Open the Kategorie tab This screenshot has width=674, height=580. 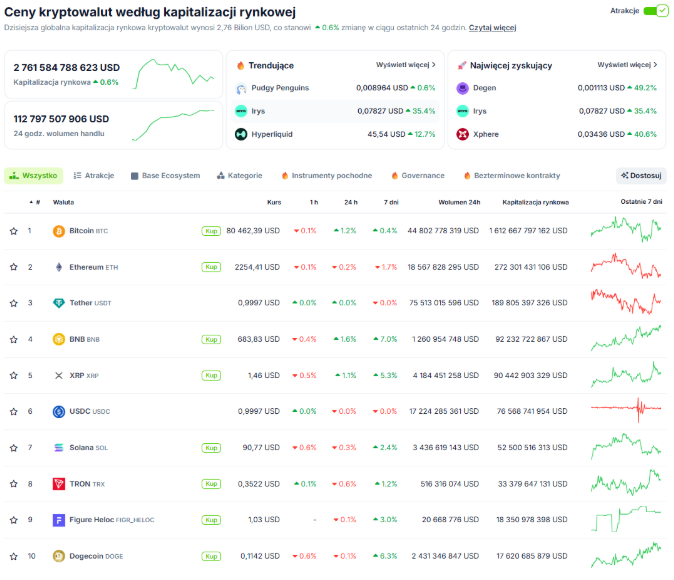239,175
